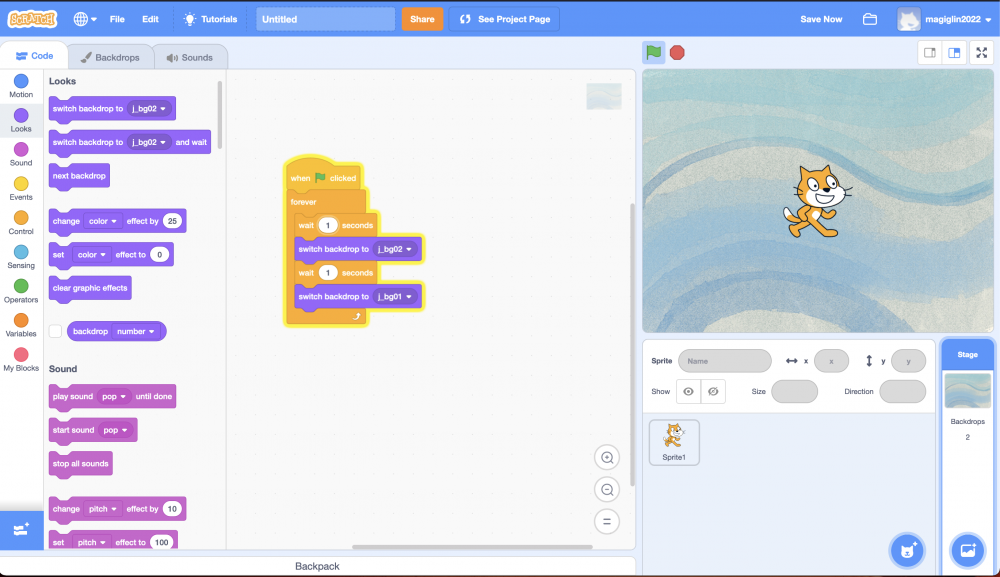Viewport: 1000px width, 577px height.
Task: Open Tutorials from the top bar
Action: coord(210,19)
